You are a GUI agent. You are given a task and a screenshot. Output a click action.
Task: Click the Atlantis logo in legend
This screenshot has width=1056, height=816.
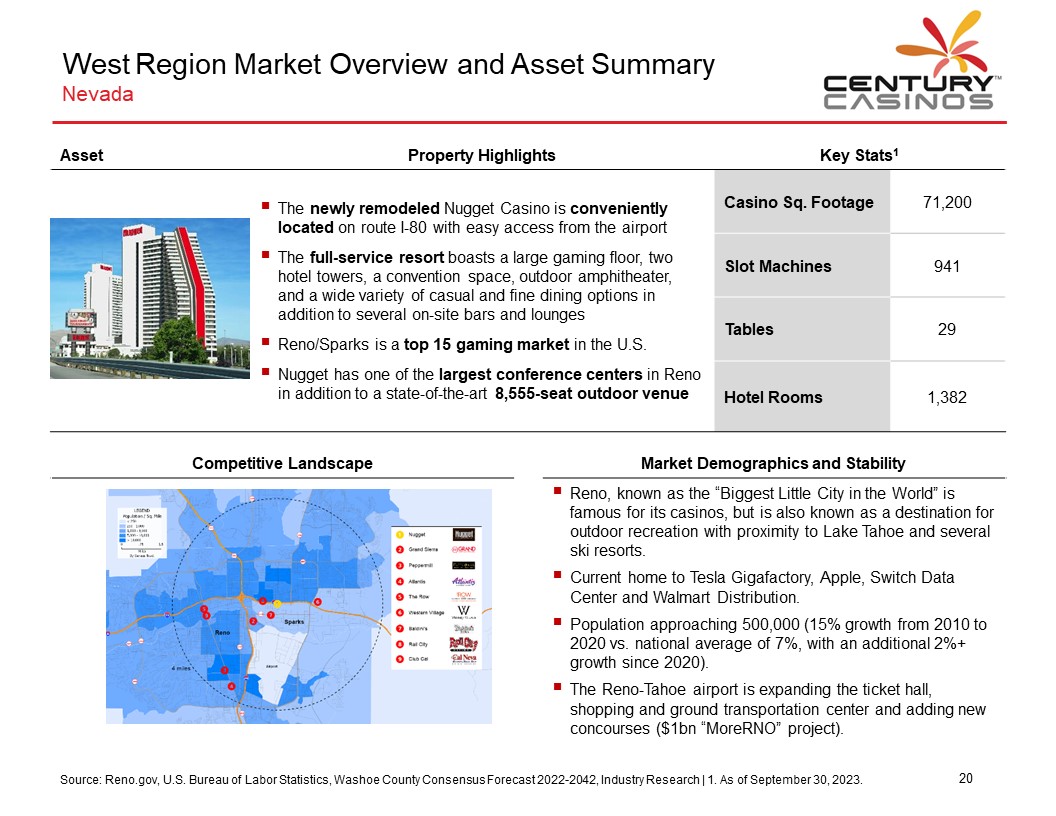pos(463,582)
